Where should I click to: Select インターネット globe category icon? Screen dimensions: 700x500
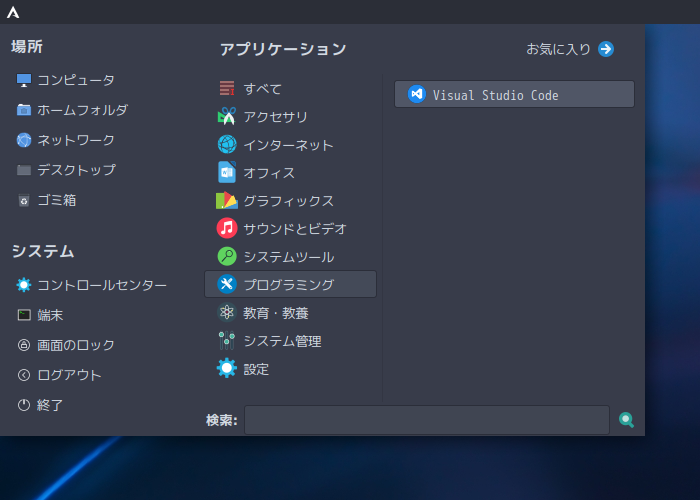(227, 144)
